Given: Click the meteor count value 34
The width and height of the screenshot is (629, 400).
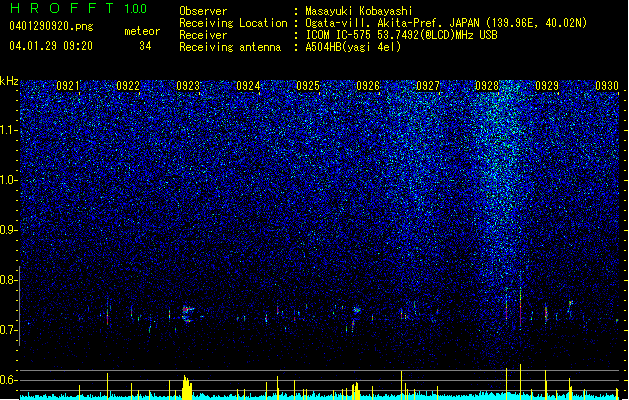Looking at the screenshot, I should [x=145, y=46].
